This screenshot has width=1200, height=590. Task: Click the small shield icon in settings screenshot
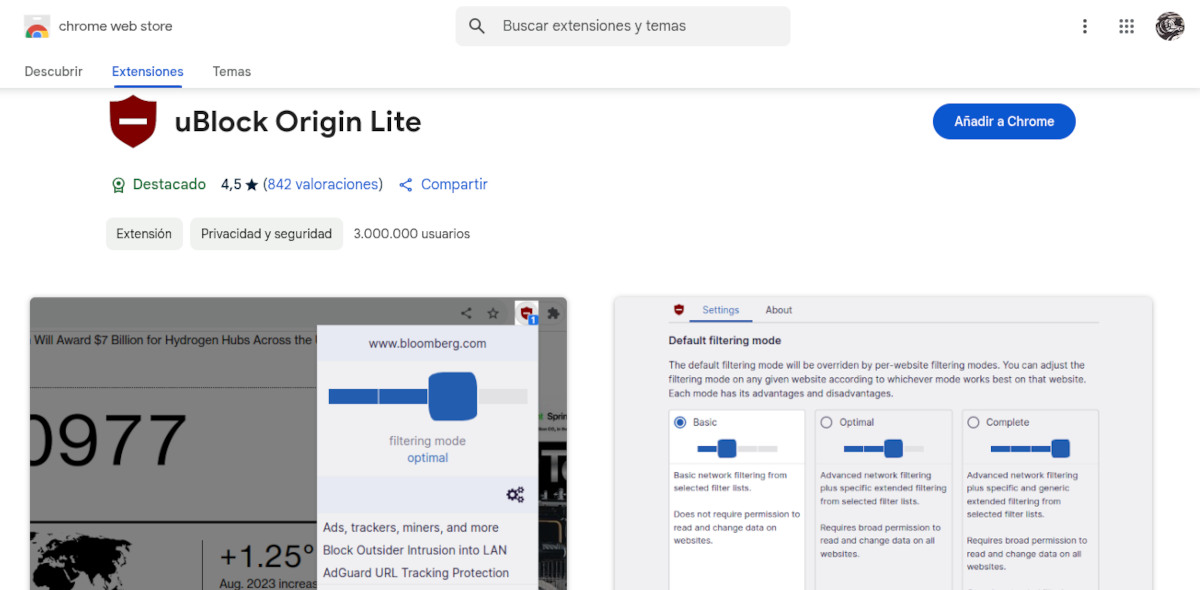pos(679,310)
